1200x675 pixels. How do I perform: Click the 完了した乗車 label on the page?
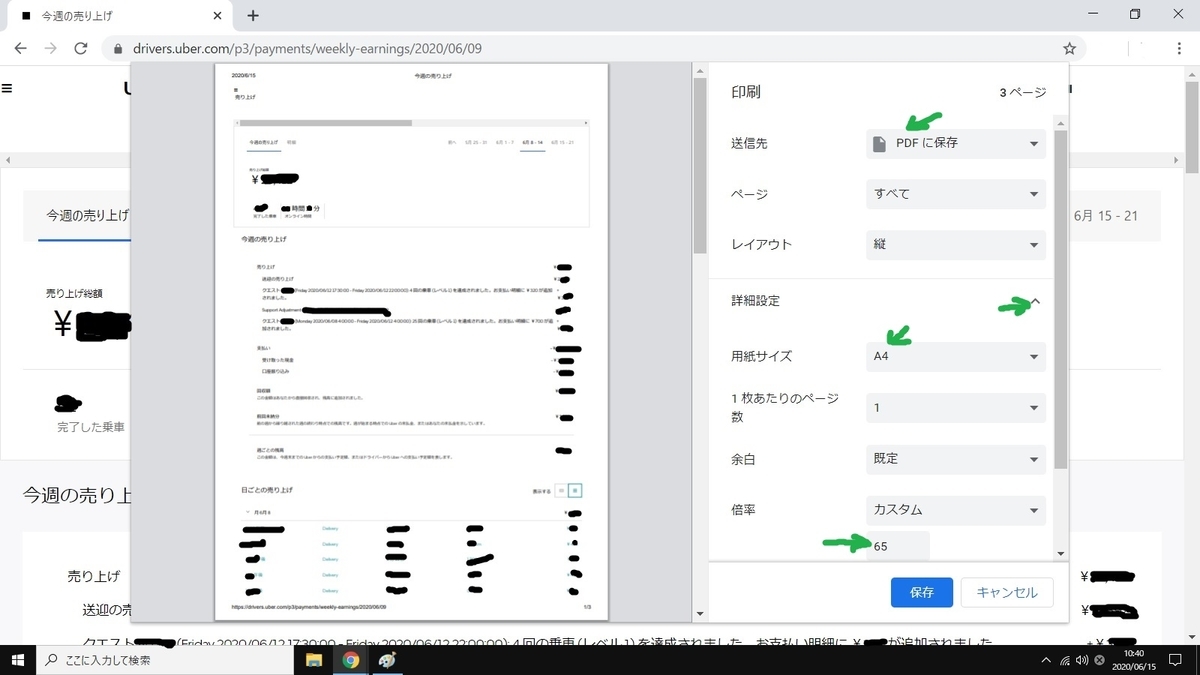91,427
